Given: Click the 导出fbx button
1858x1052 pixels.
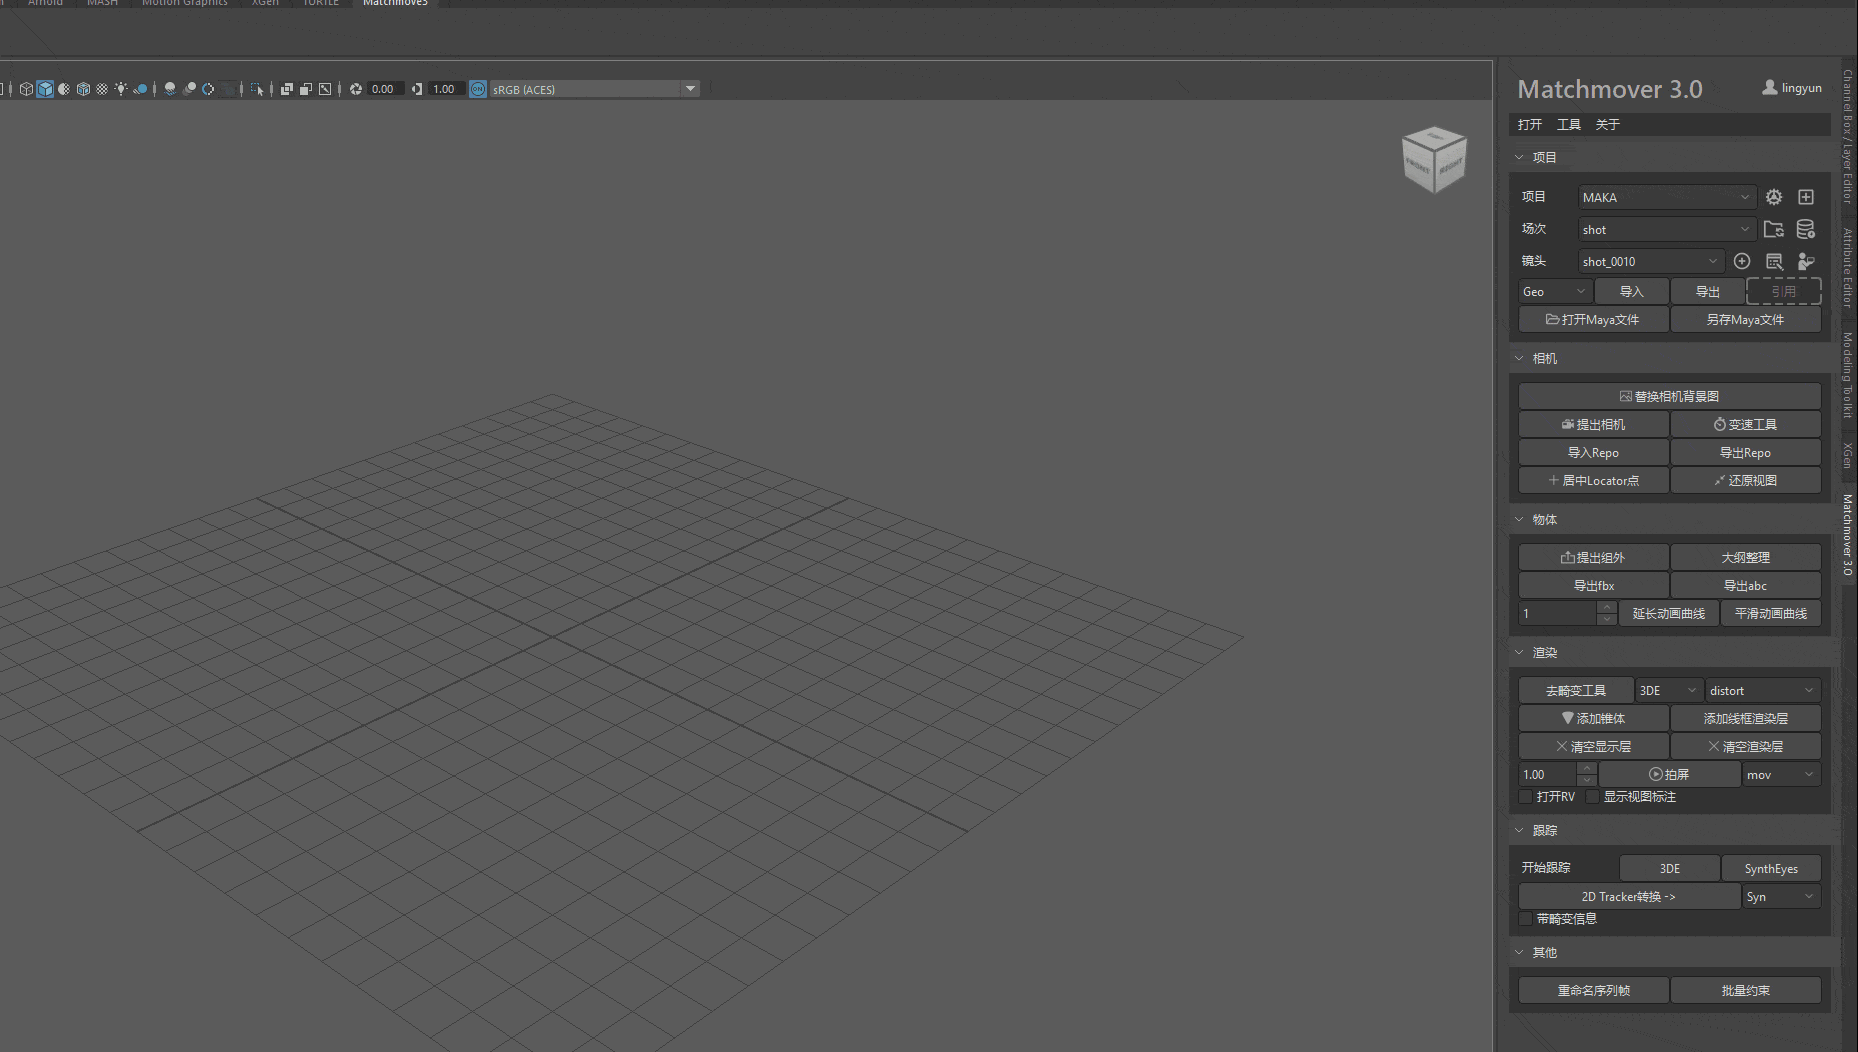Looking at the screenshot, I should click(1593, 586).
